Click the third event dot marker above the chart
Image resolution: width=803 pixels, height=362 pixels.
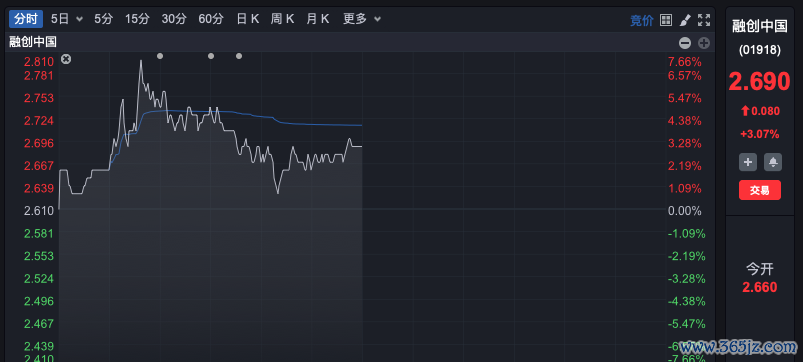click(239, 56)
